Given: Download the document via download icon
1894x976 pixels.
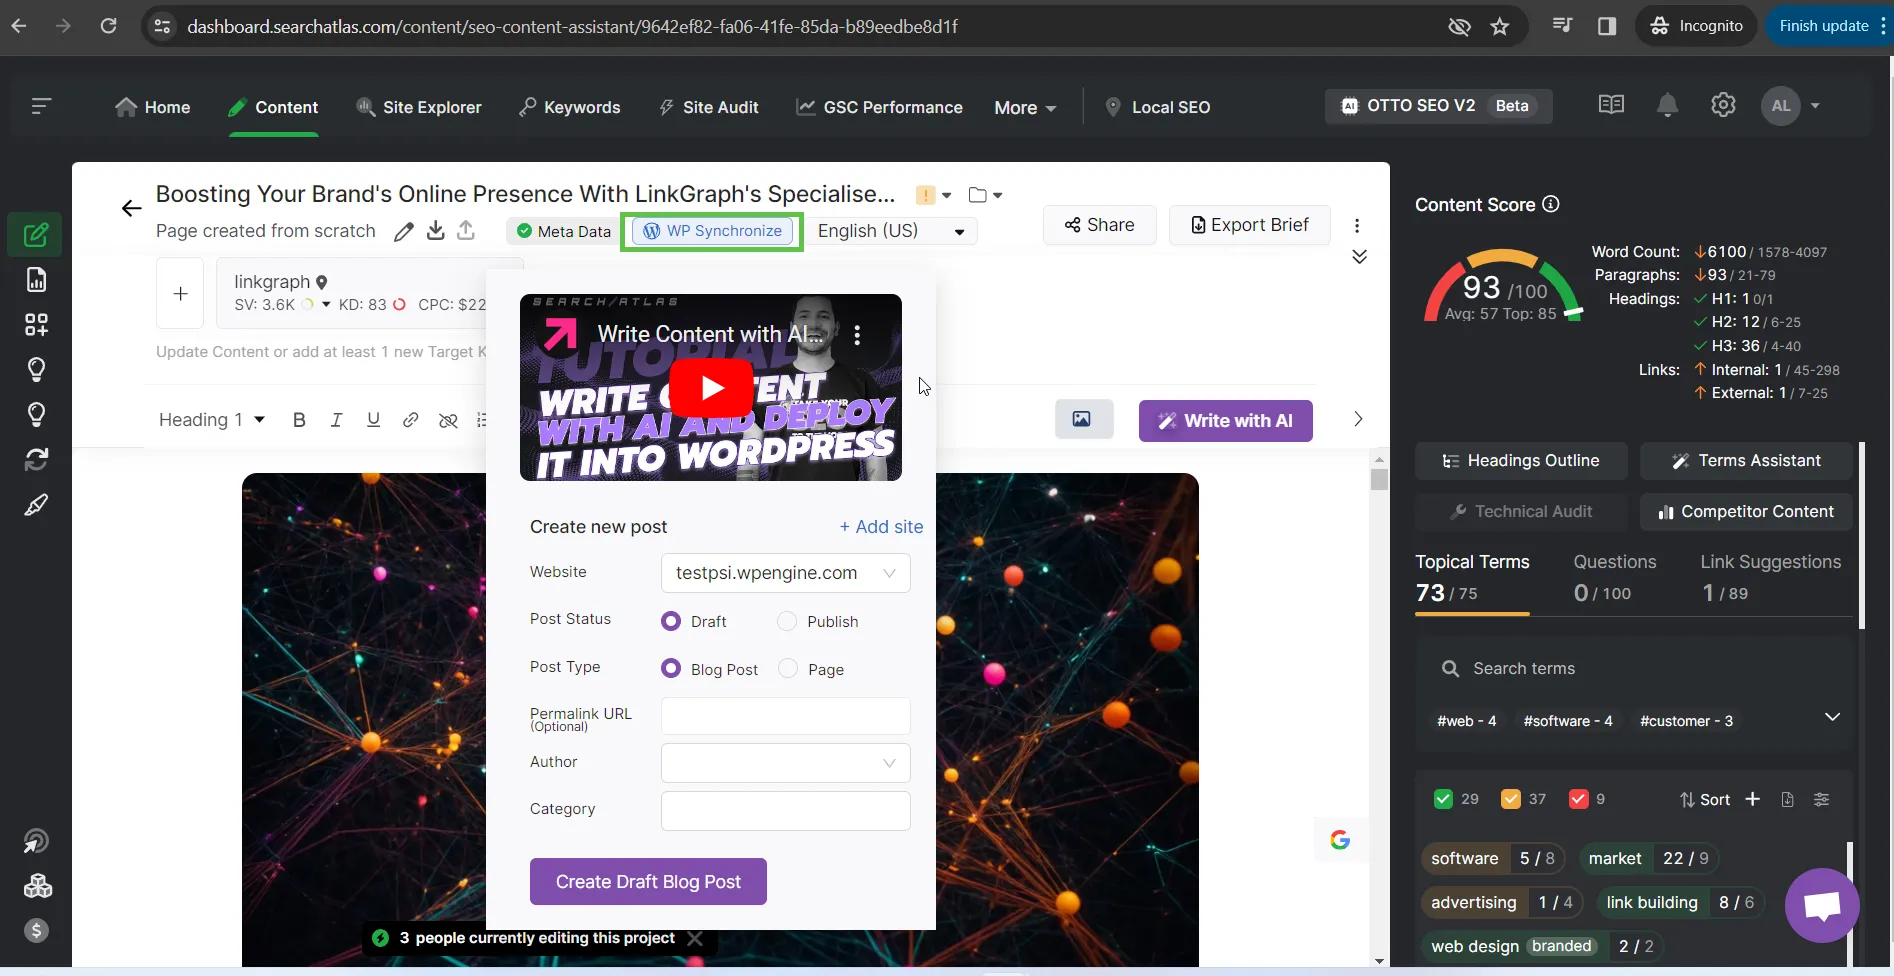Looking at the screenshot, I should (x=435, y=231).
